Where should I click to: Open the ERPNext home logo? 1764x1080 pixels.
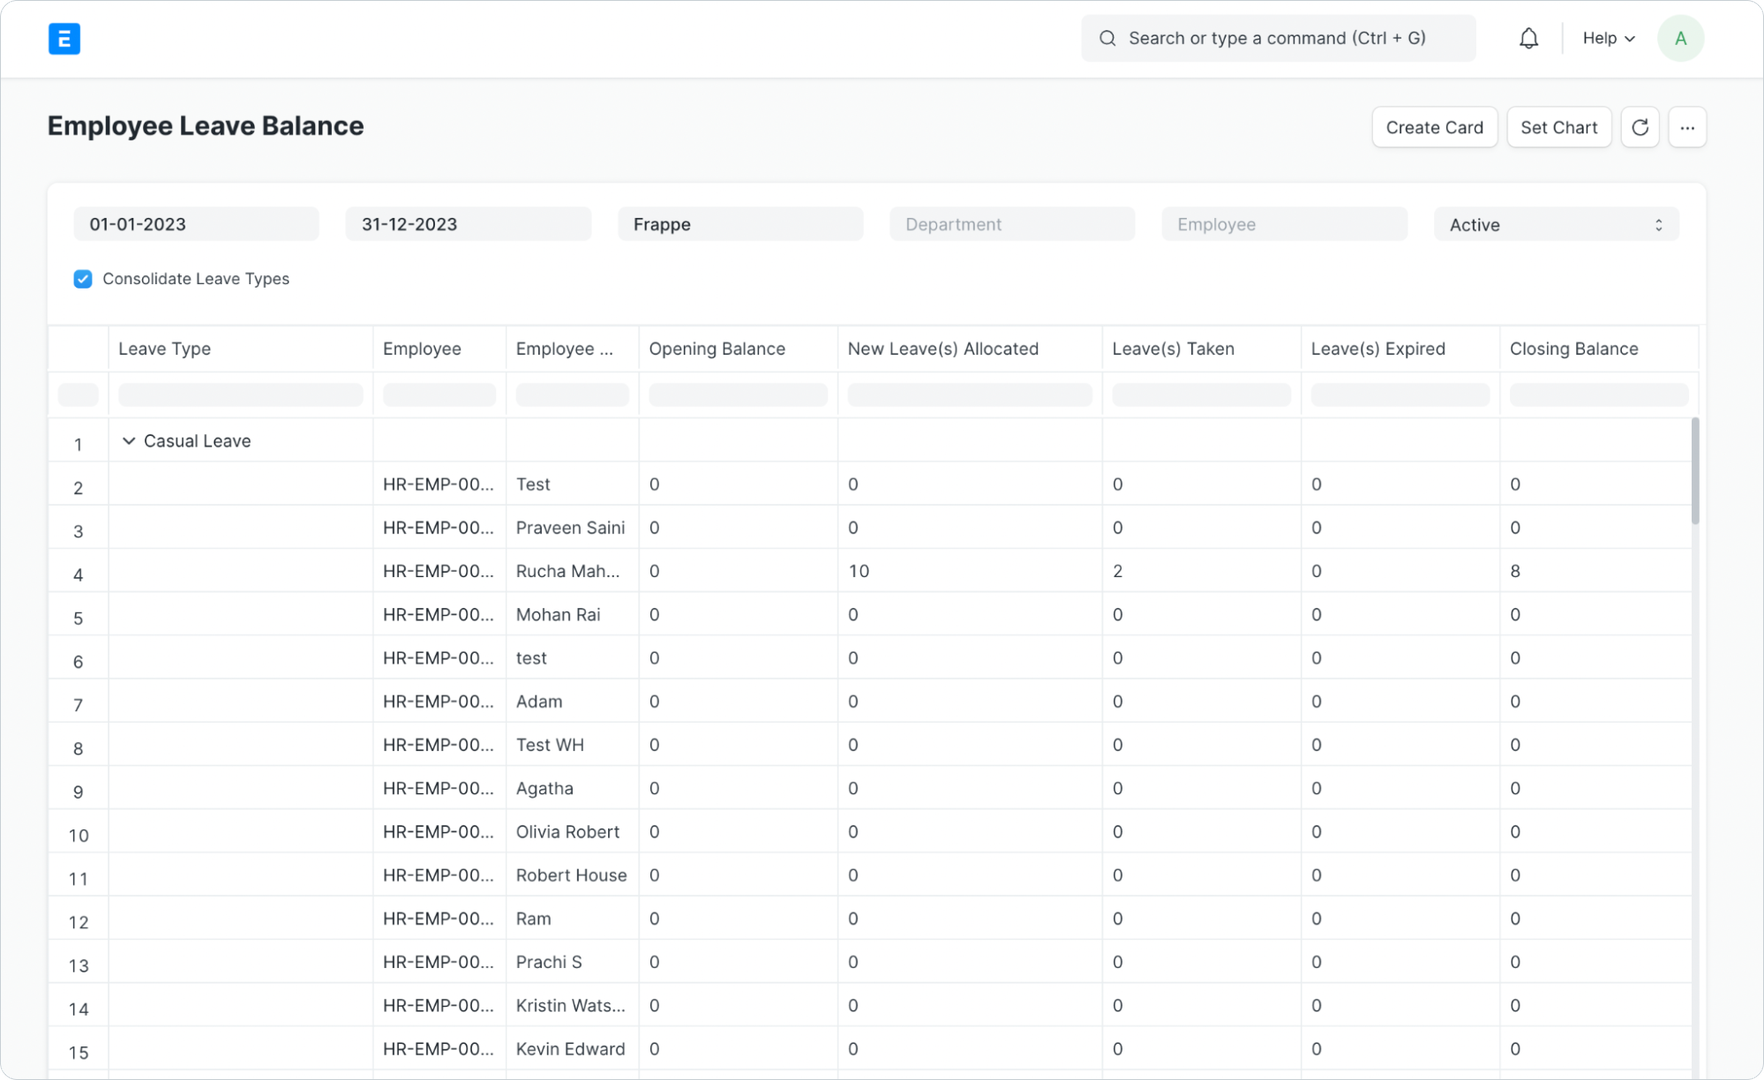64,39
